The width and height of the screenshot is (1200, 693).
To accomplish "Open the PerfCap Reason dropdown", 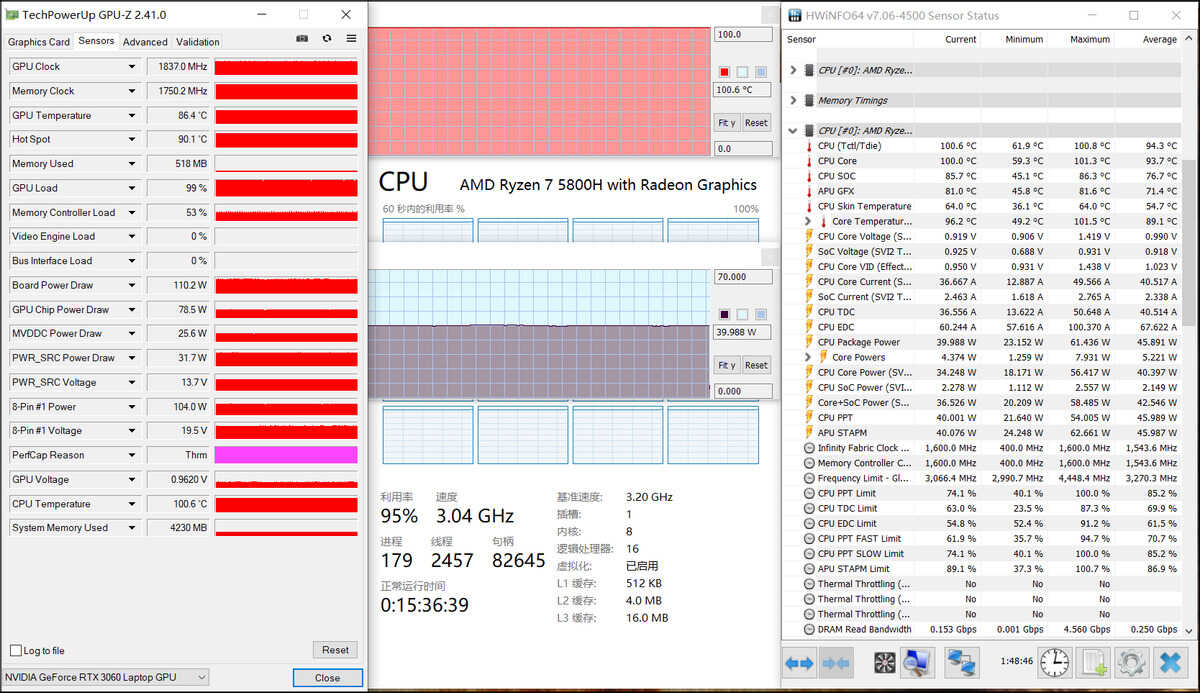I will click(131, 455).
